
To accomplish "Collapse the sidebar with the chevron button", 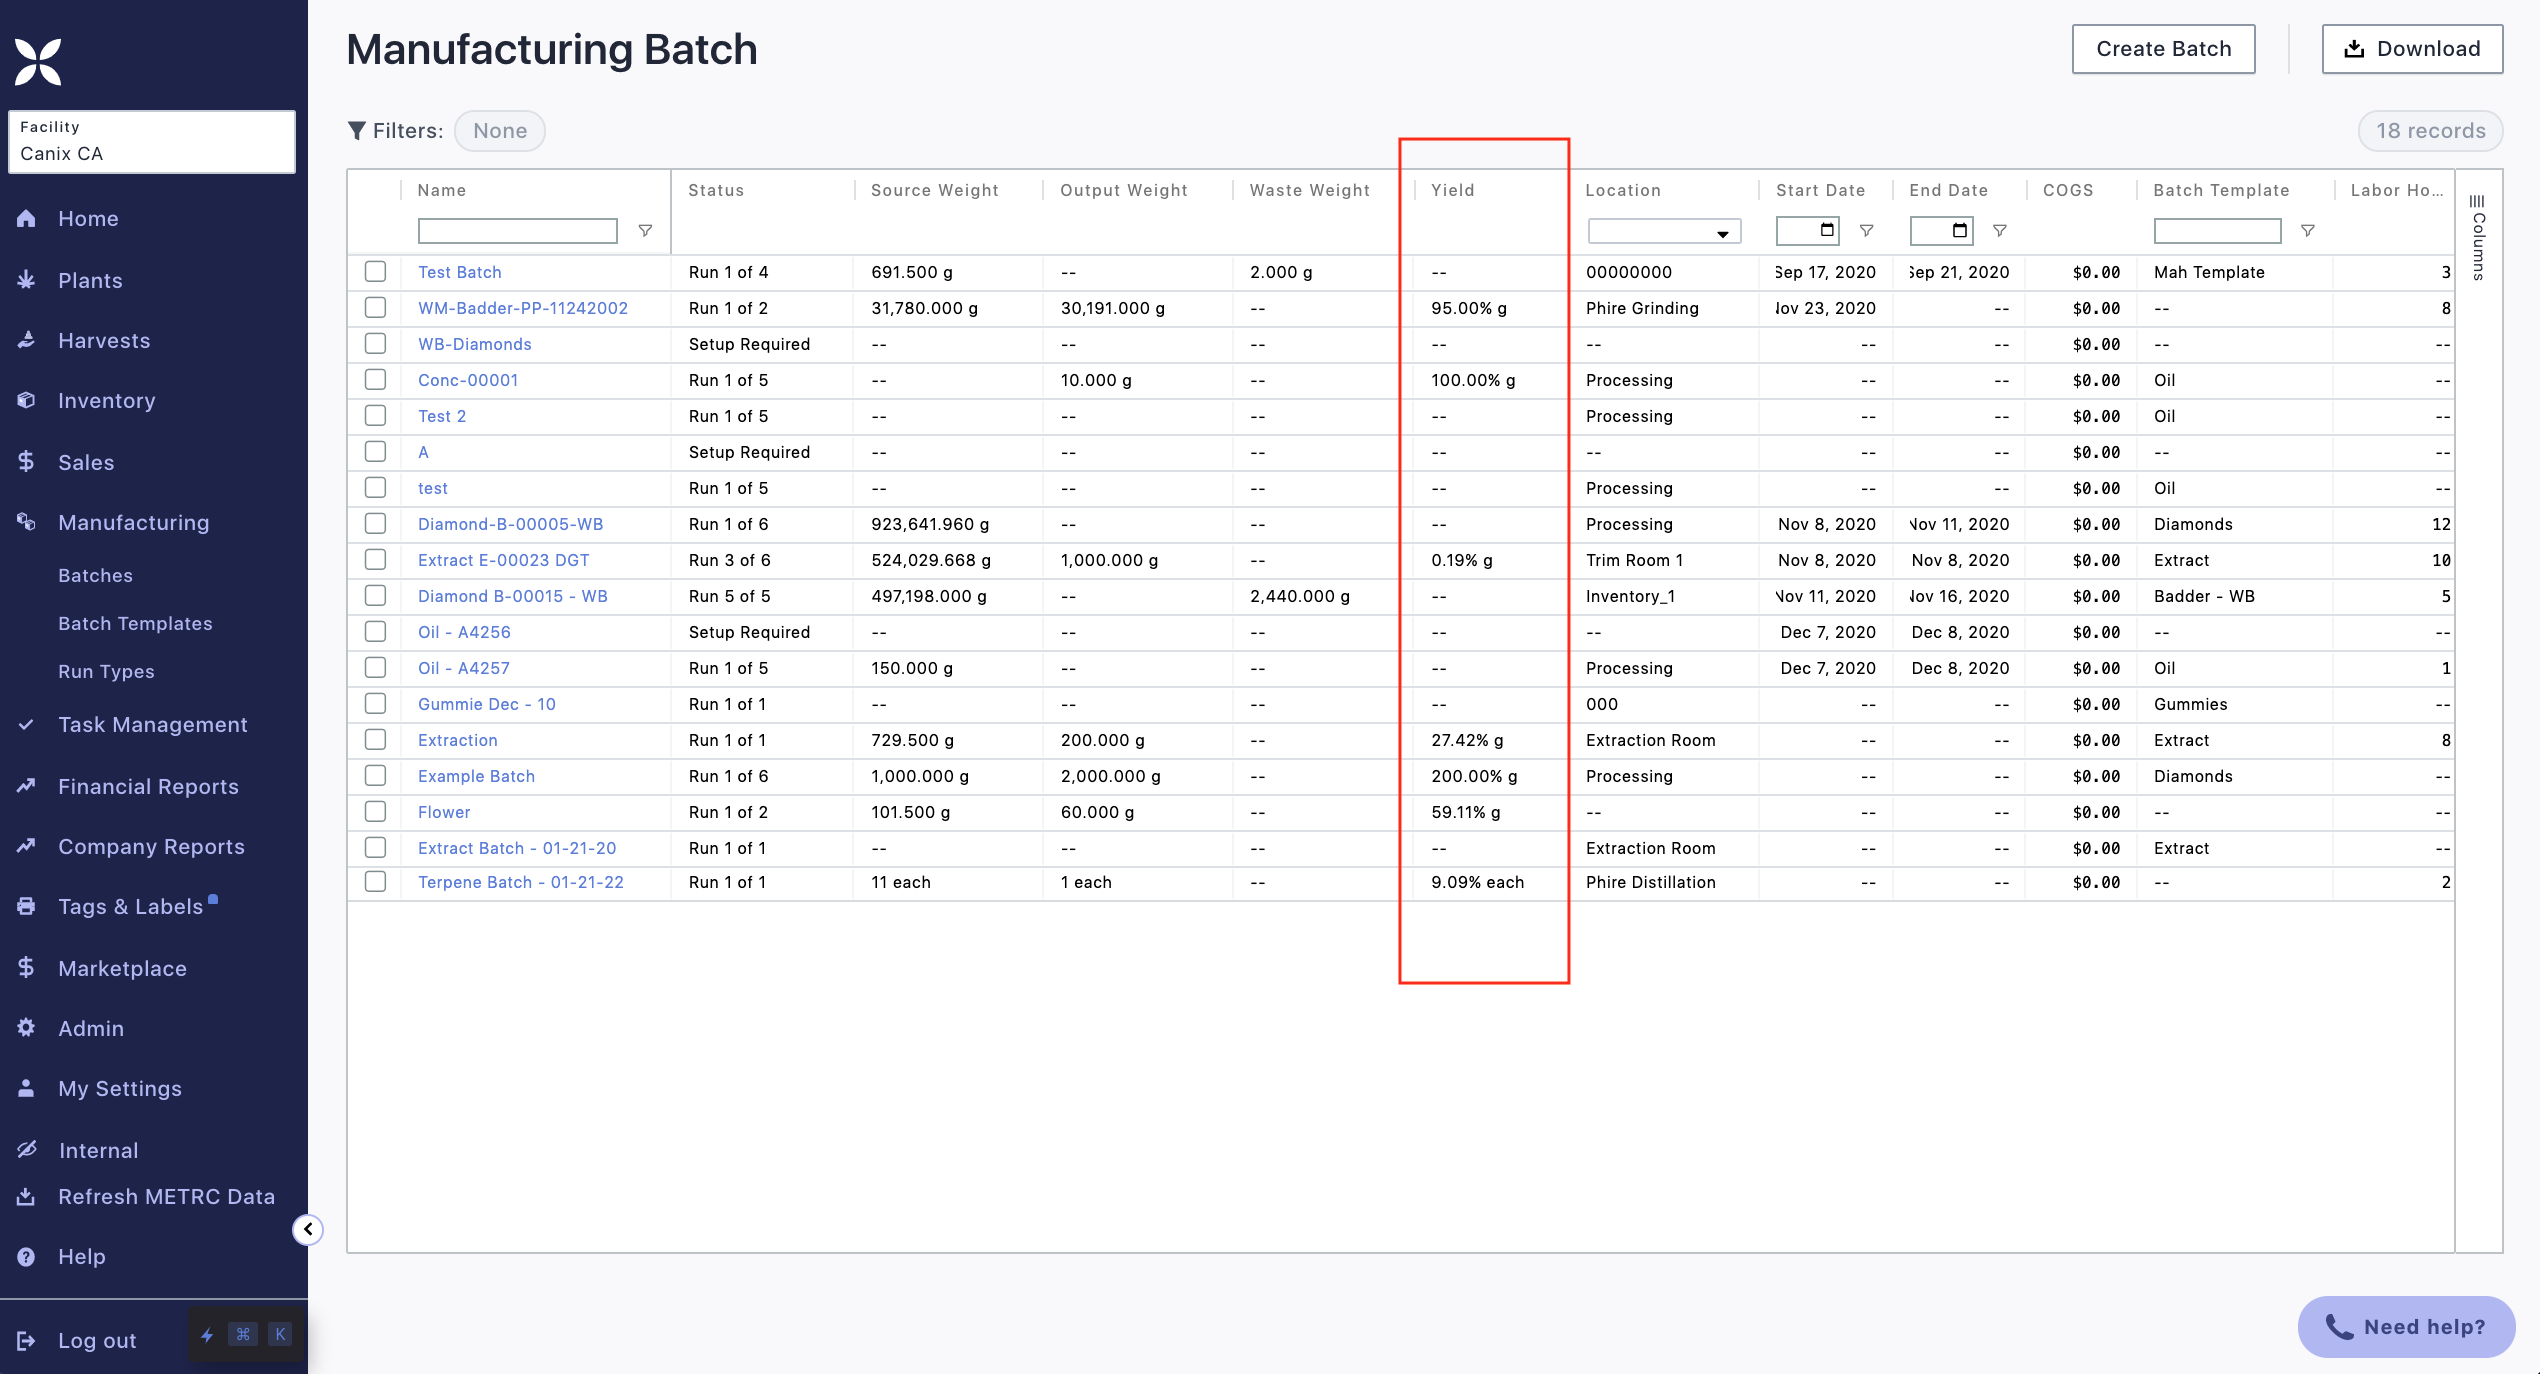I will pyautogui.click(x=308, y=1229).
